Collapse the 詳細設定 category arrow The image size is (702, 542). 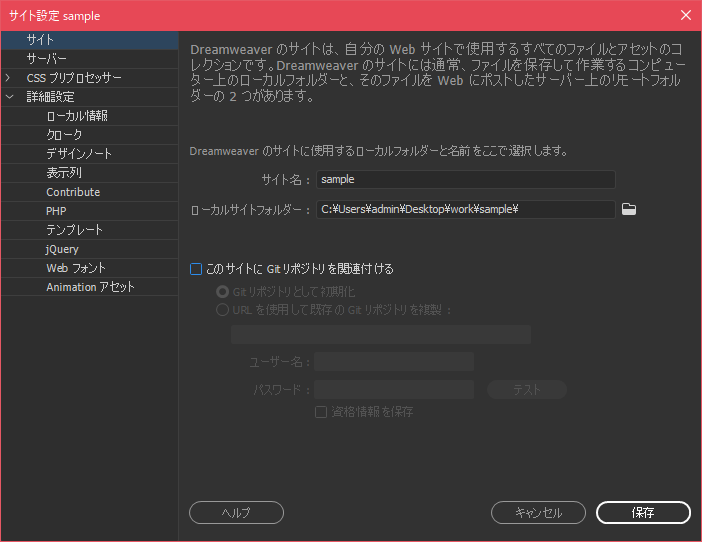pos(9,97)
